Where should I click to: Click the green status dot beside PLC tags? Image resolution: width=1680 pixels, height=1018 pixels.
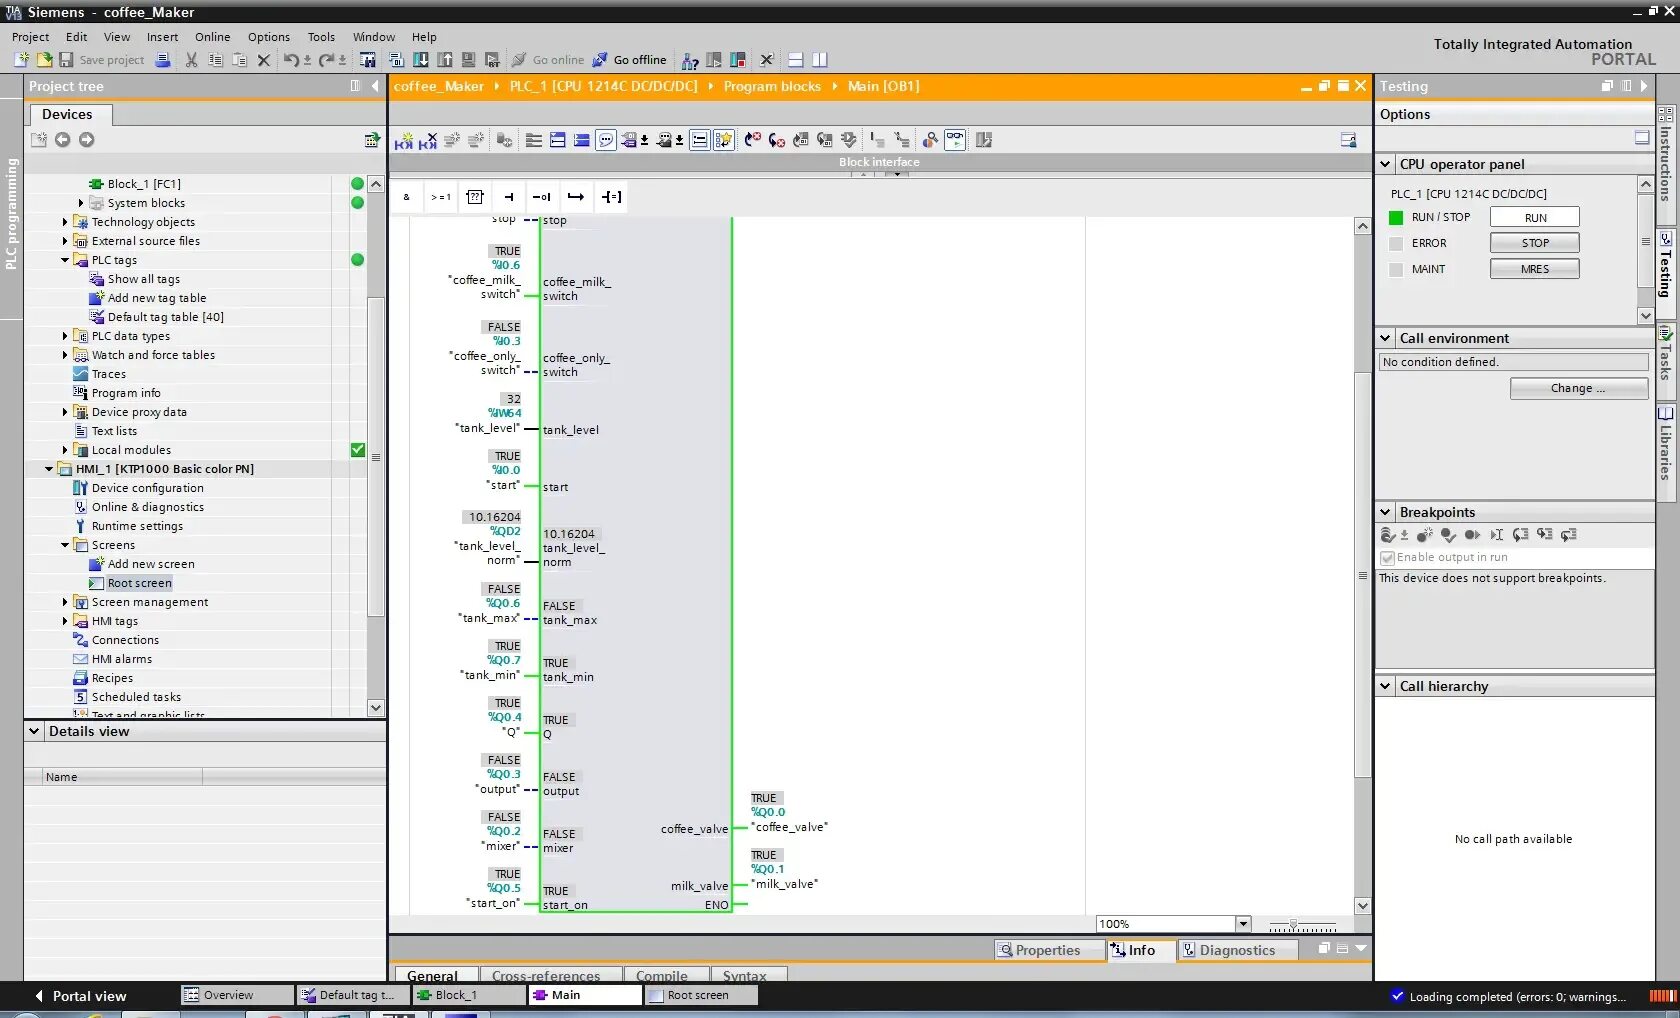(x=357, y=260)
